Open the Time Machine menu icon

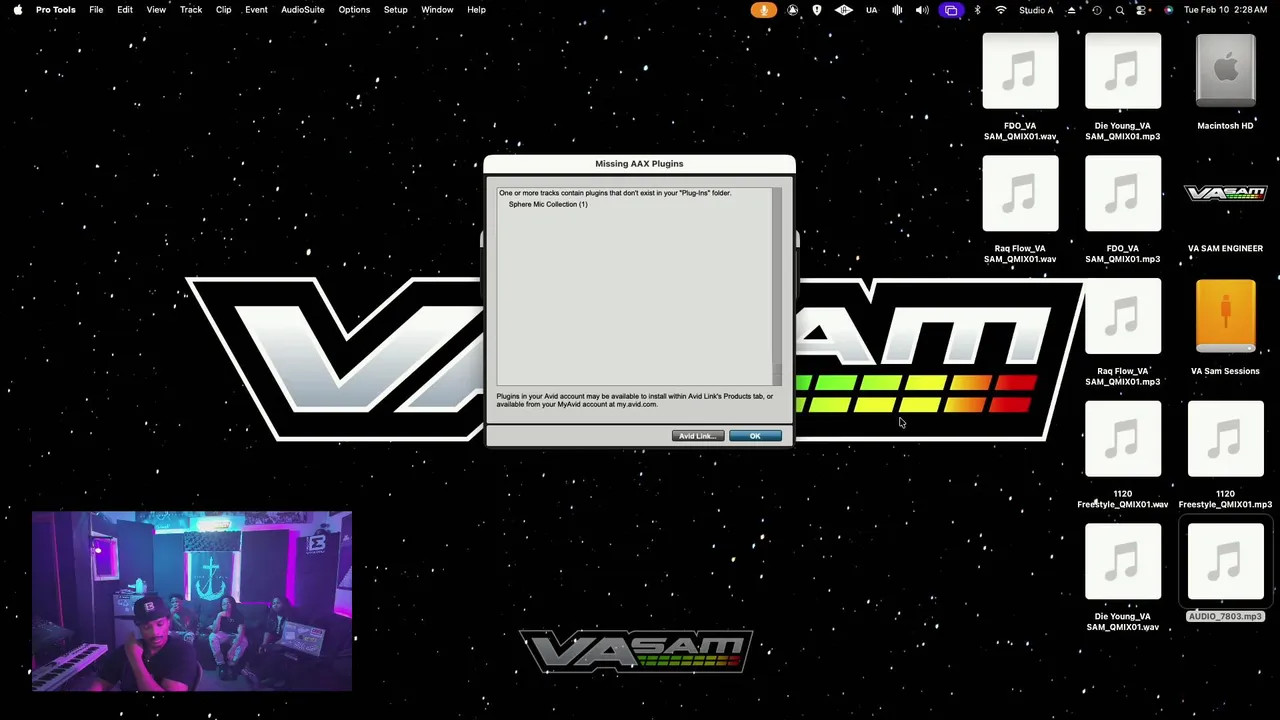point(1097,10)
